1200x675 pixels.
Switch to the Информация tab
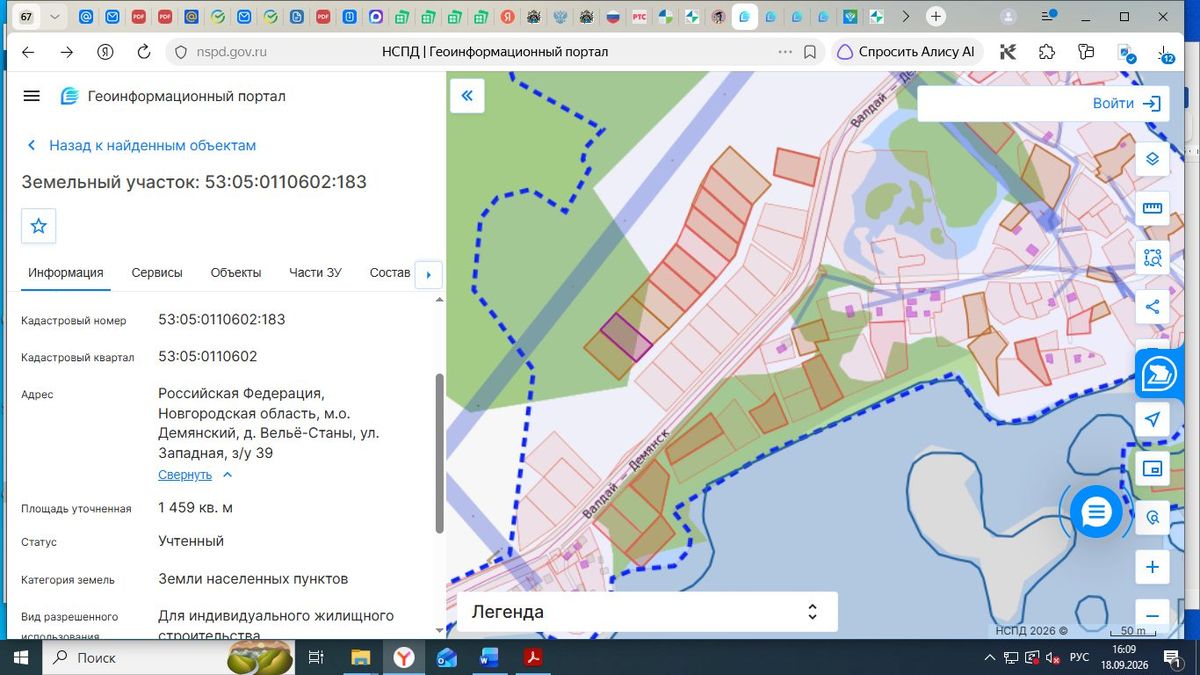click(66, 273)
